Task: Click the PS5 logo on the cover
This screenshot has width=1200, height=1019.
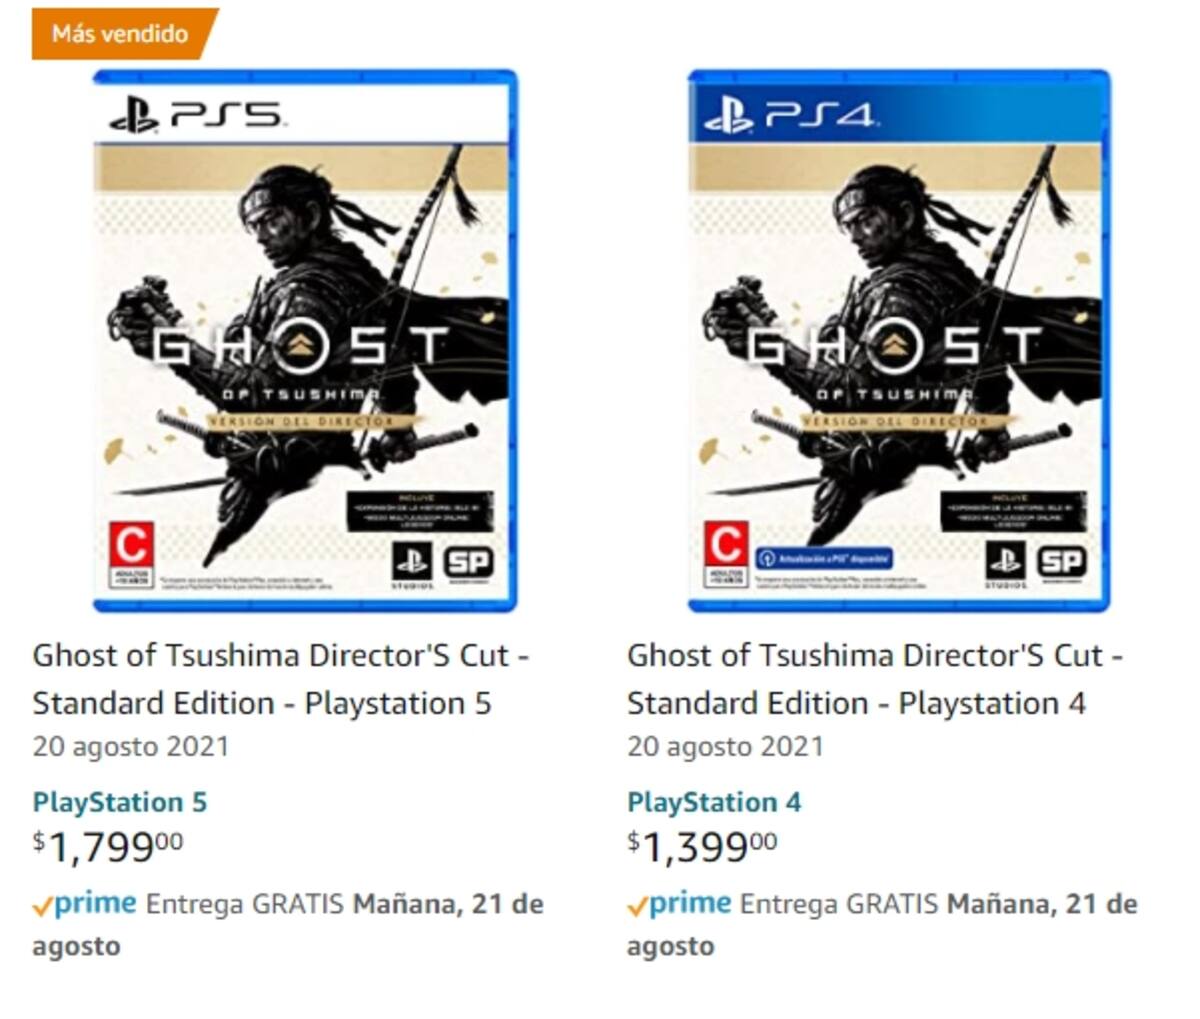Action: (196, 115)
